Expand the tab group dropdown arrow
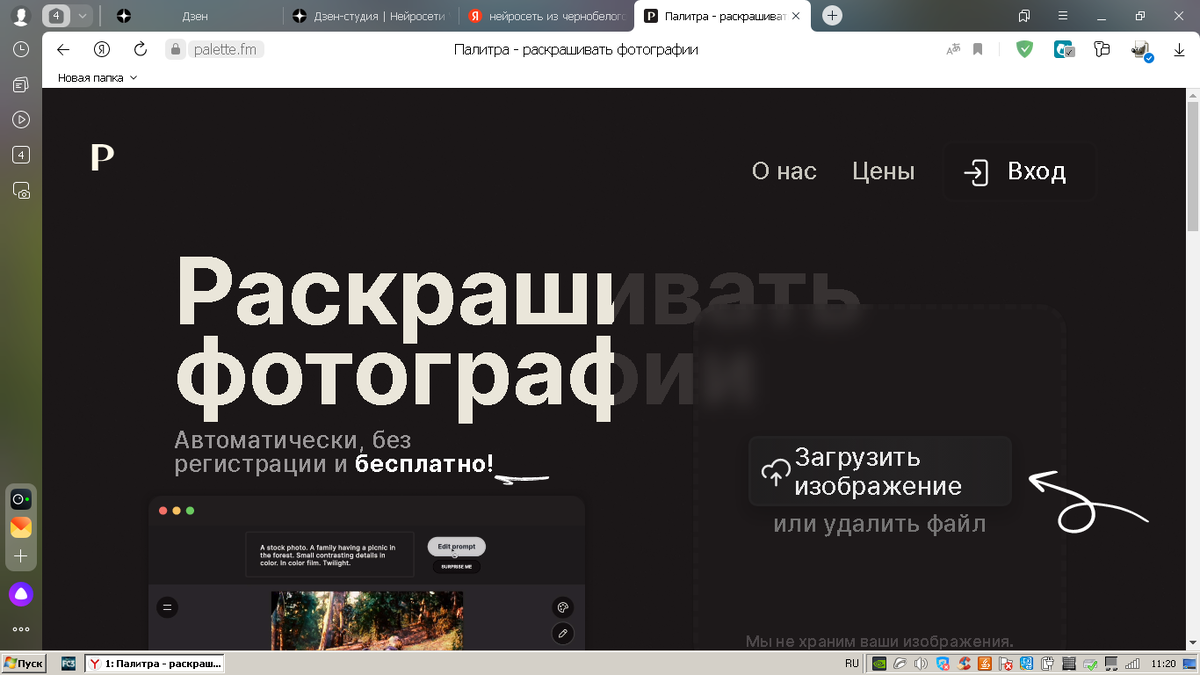The image size is (1200, 675). coord(82,16)
